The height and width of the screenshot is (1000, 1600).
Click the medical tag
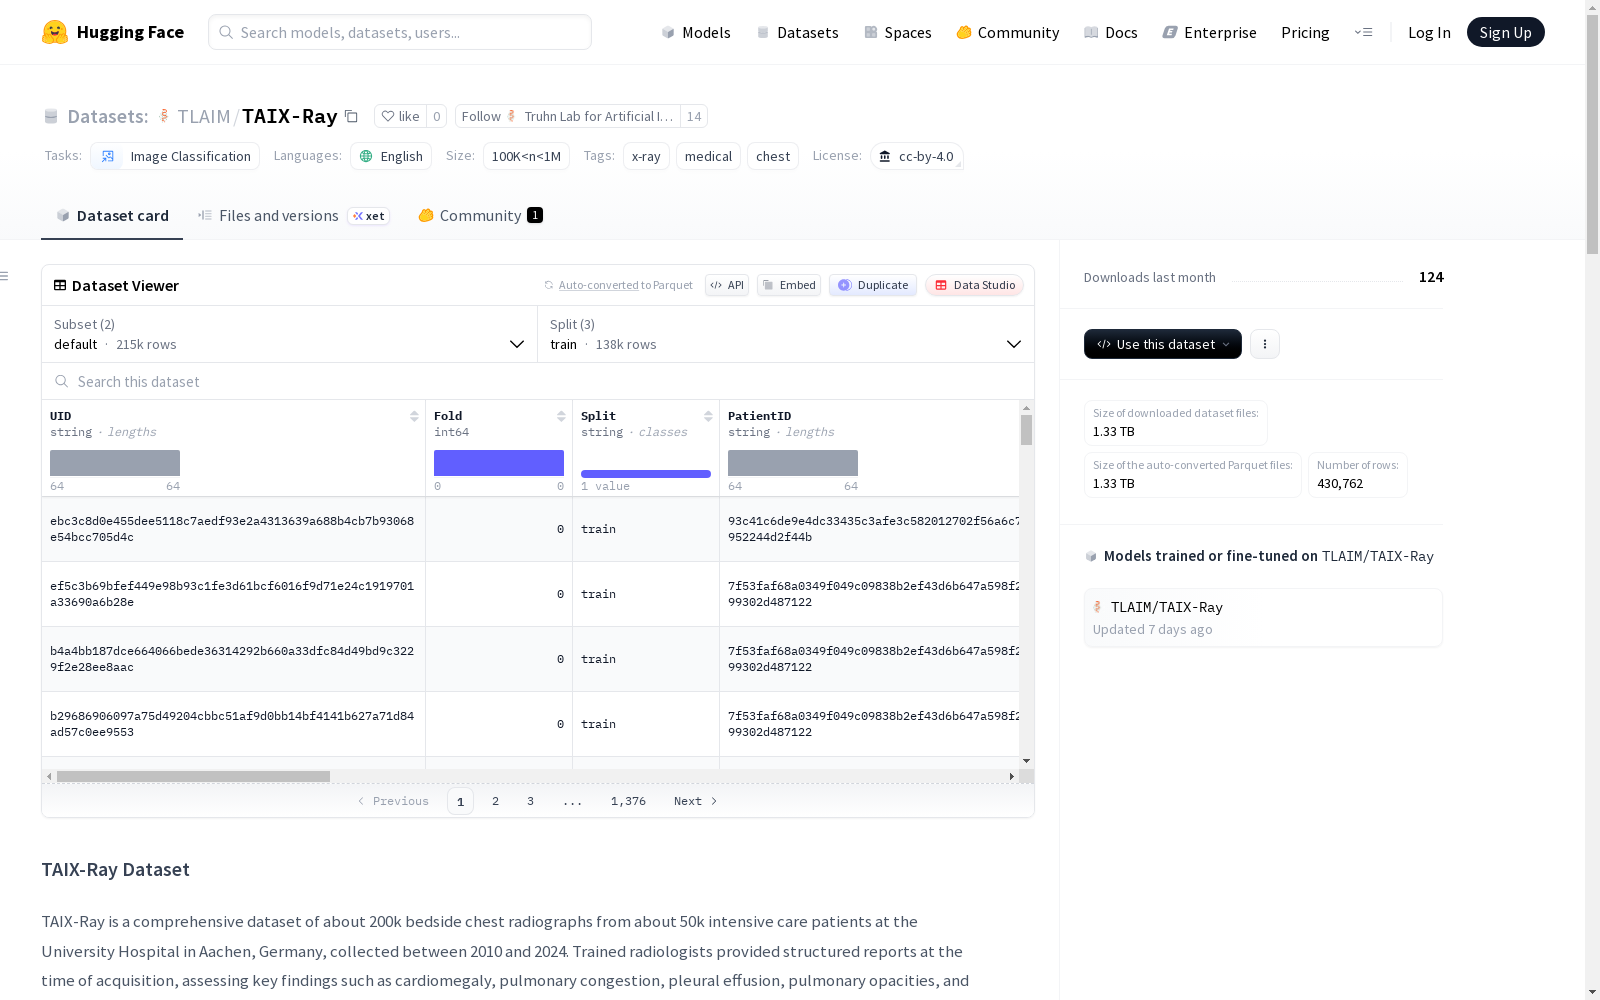708,156
